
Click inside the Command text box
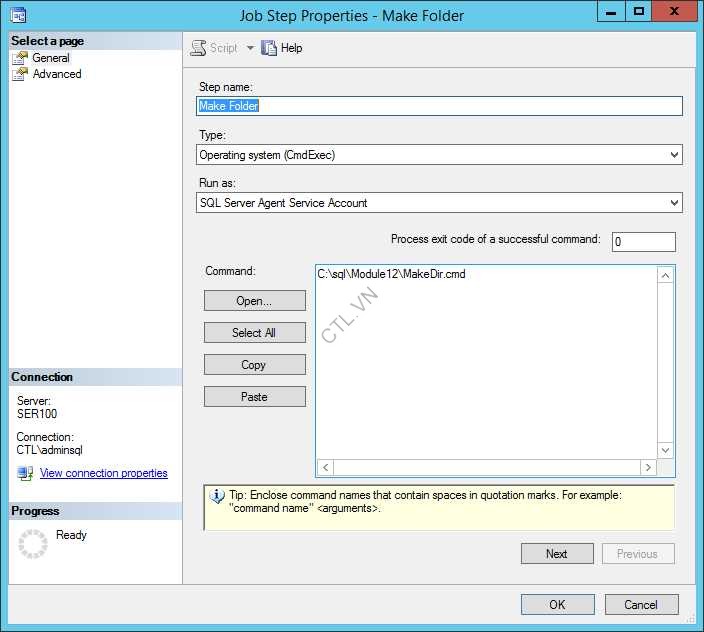click(x=486, y=362)
